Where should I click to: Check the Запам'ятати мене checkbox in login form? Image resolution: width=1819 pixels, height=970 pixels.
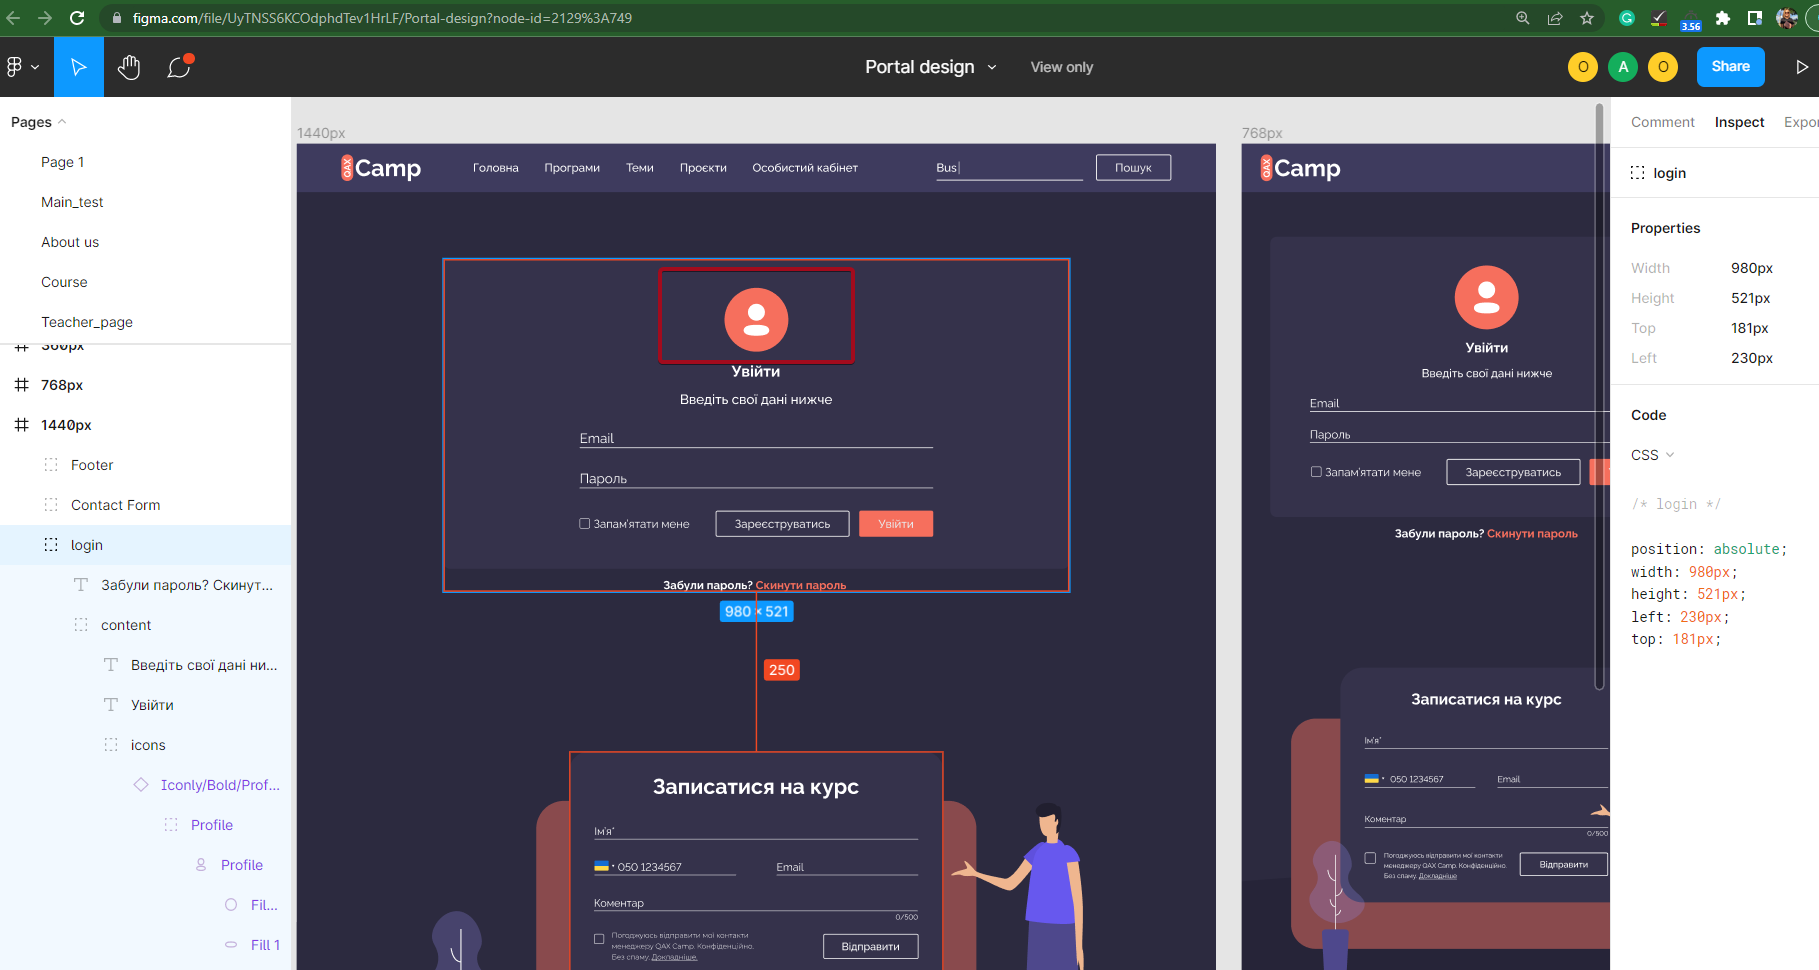pyautogui.click(x=583, y=522)
